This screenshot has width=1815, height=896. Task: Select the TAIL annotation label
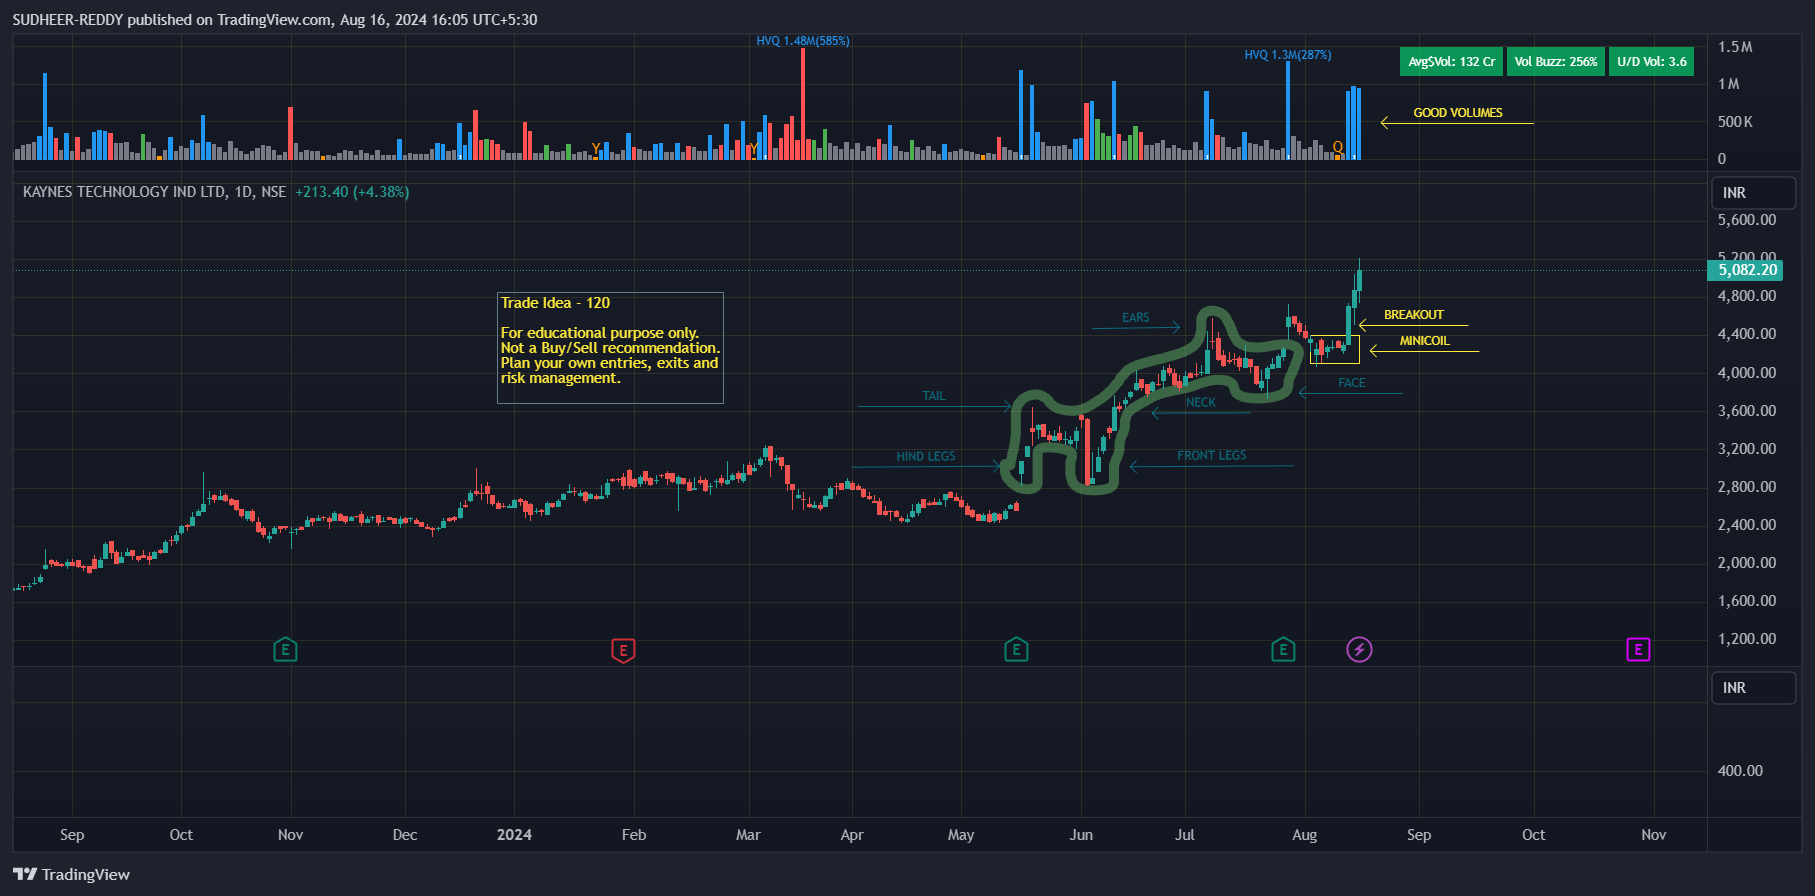[x=933, y=396]
